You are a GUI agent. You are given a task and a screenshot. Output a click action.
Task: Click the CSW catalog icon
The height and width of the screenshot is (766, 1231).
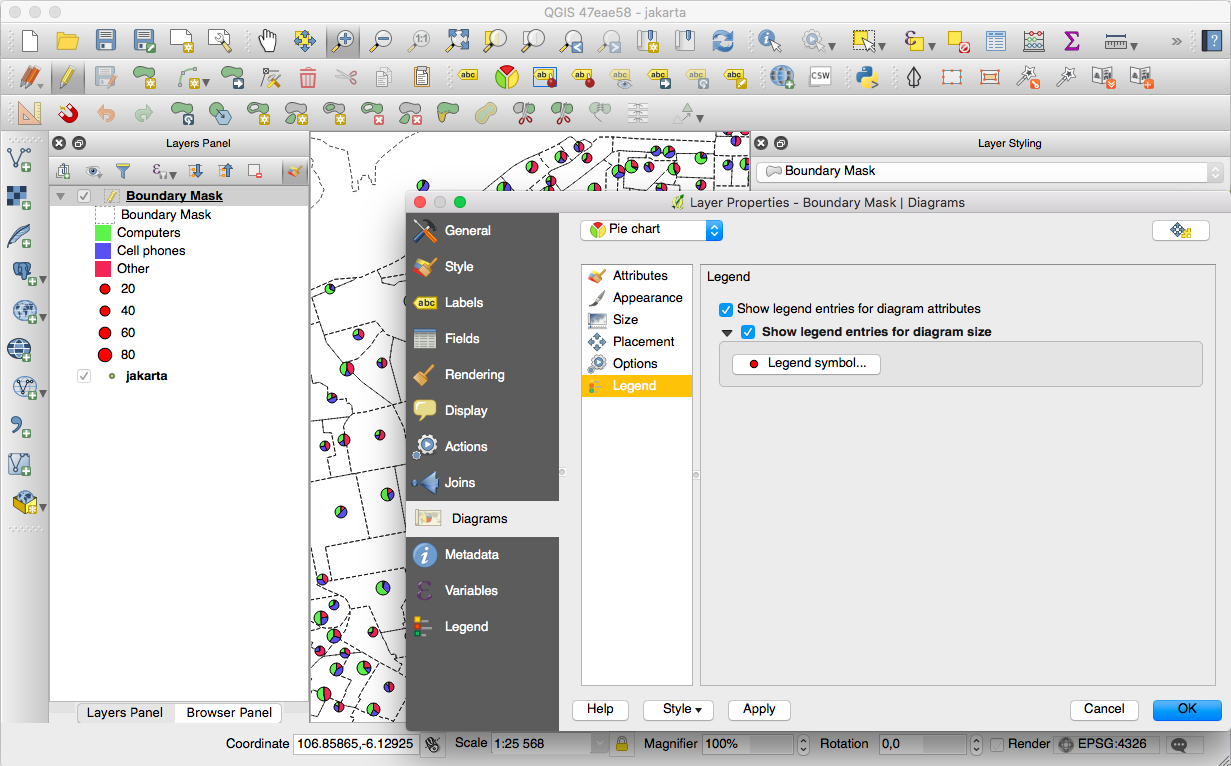point(820,77)
